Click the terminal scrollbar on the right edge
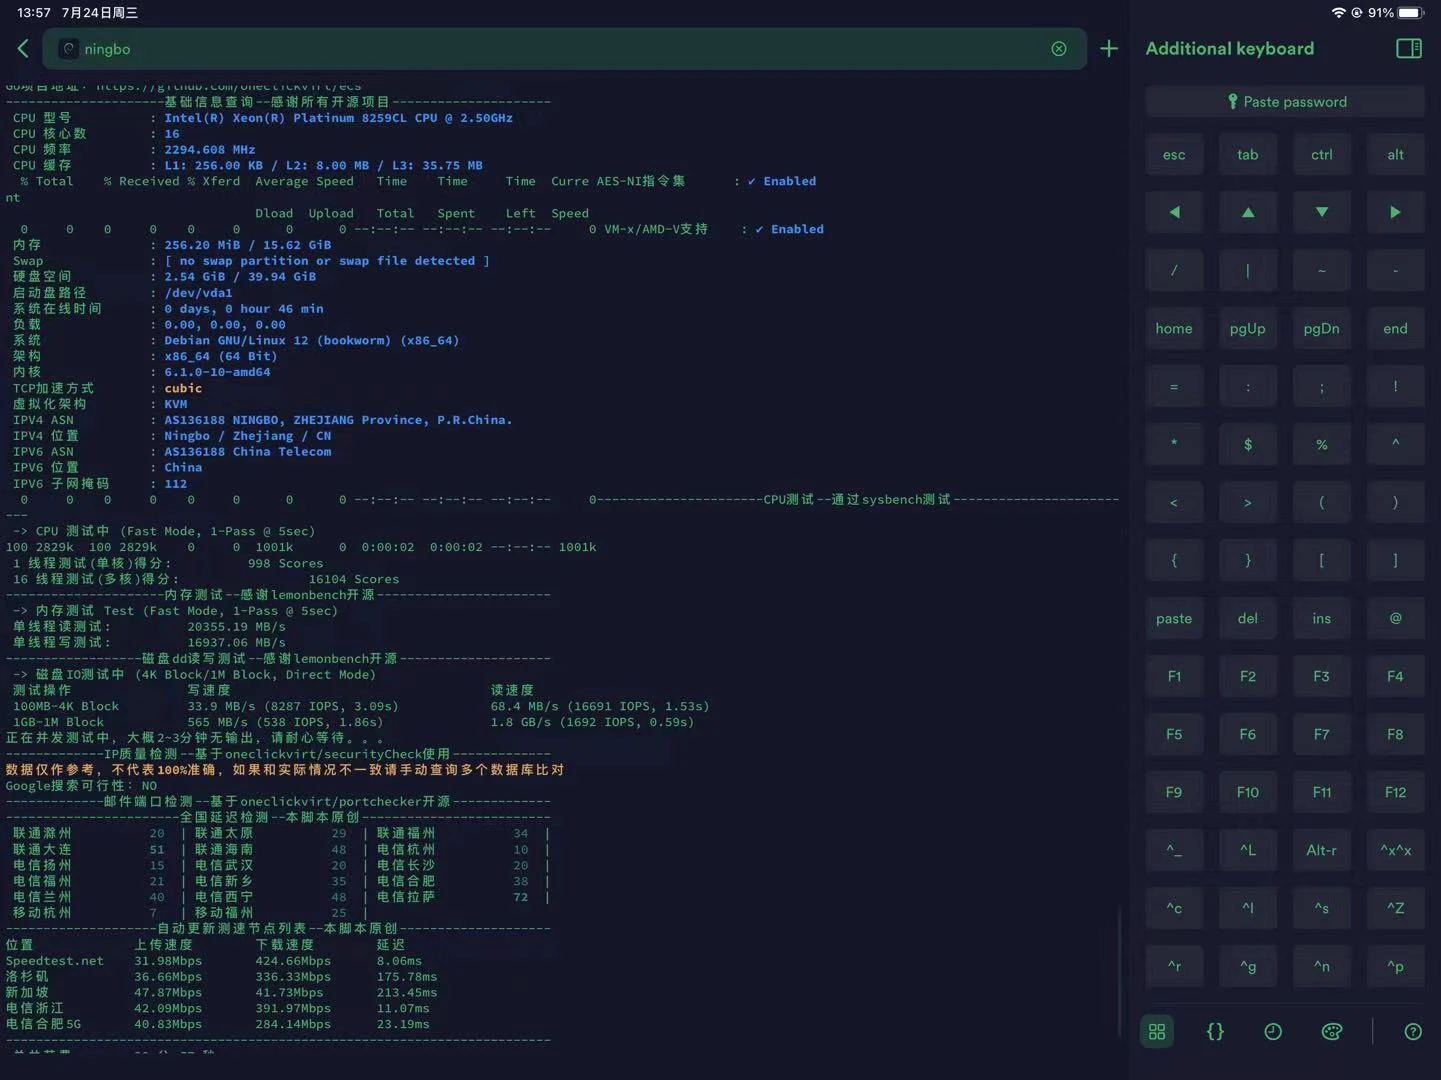 1119,970
